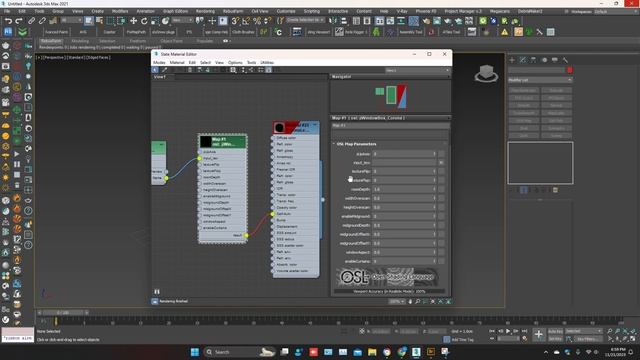640x360 pixels.
Task: Click the Set Keys large plus button
Action: pos(539,335)
